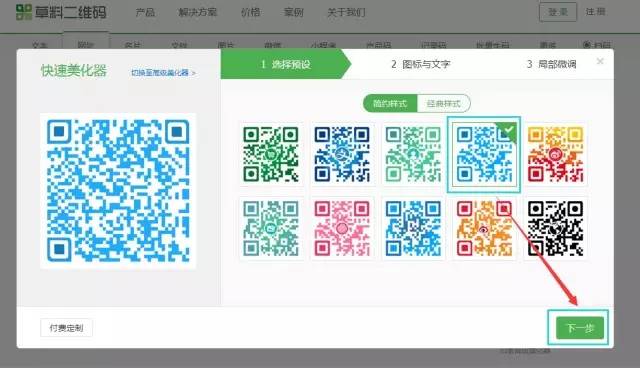640x368 pixels.
Task: Go to step 1 选择预设
Action: tap(286, 64)
